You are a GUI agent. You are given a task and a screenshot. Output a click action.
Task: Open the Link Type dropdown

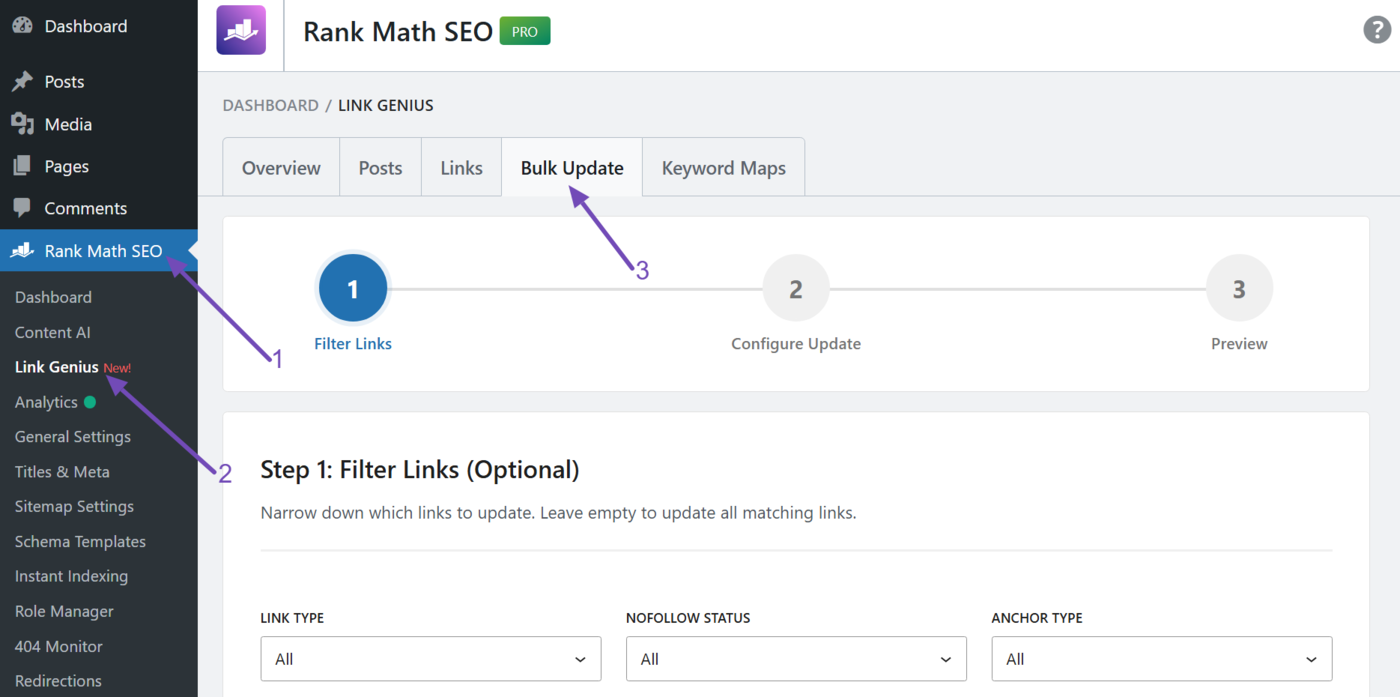[x=431, y=659]
